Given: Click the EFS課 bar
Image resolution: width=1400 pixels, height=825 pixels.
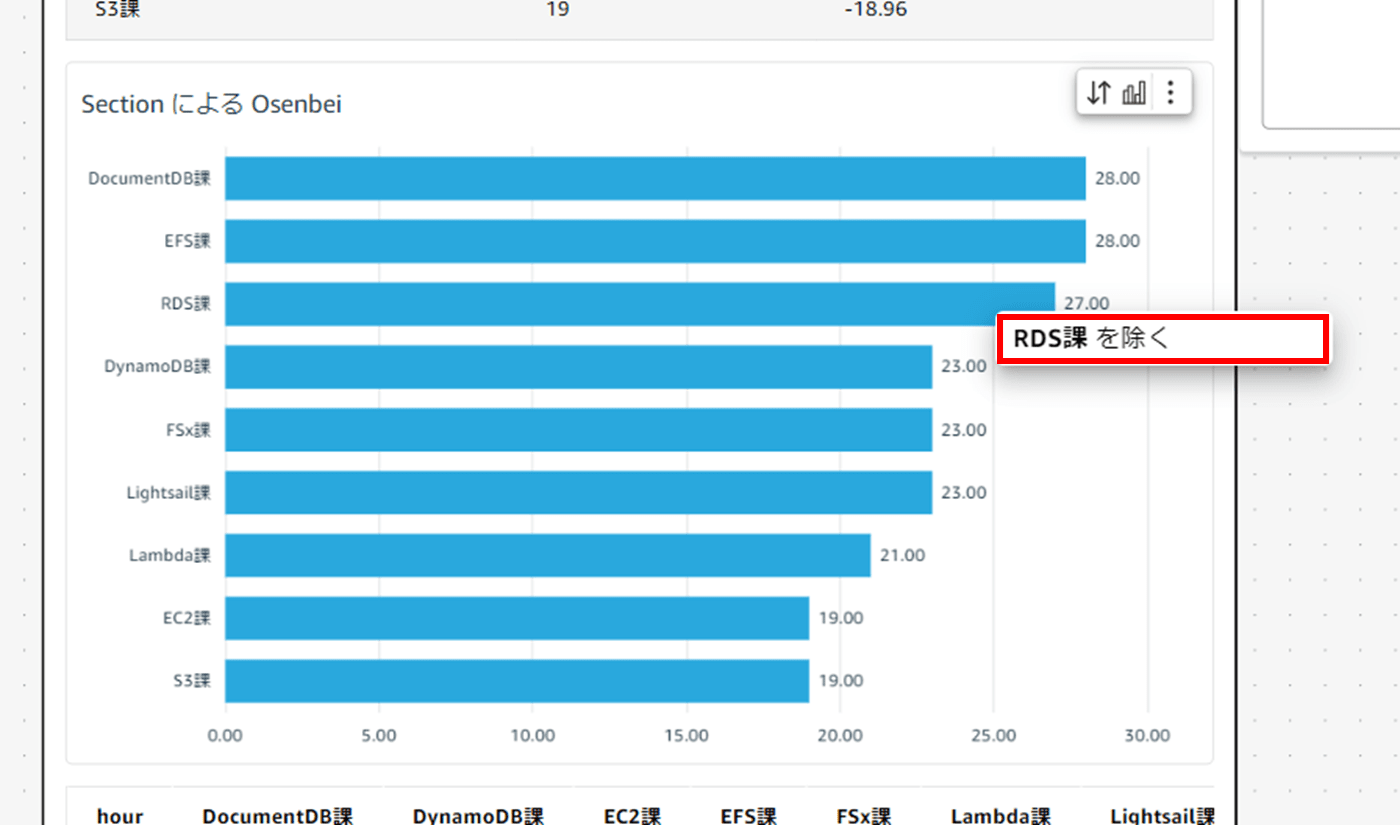Looking at the screenshot, I should pyautogui.click(x=655, y=241).
